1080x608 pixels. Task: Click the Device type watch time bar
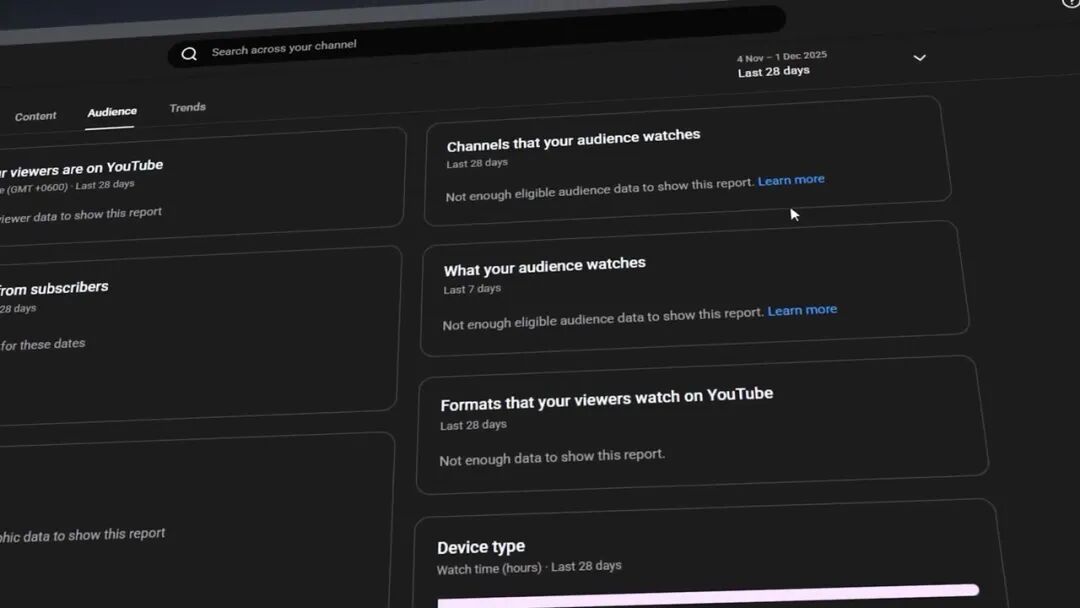708,595
